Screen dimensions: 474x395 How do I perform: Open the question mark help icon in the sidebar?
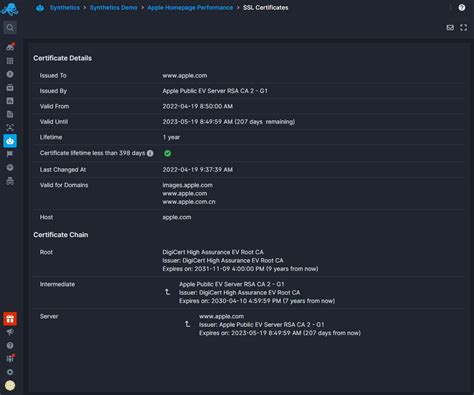(10, 345)
